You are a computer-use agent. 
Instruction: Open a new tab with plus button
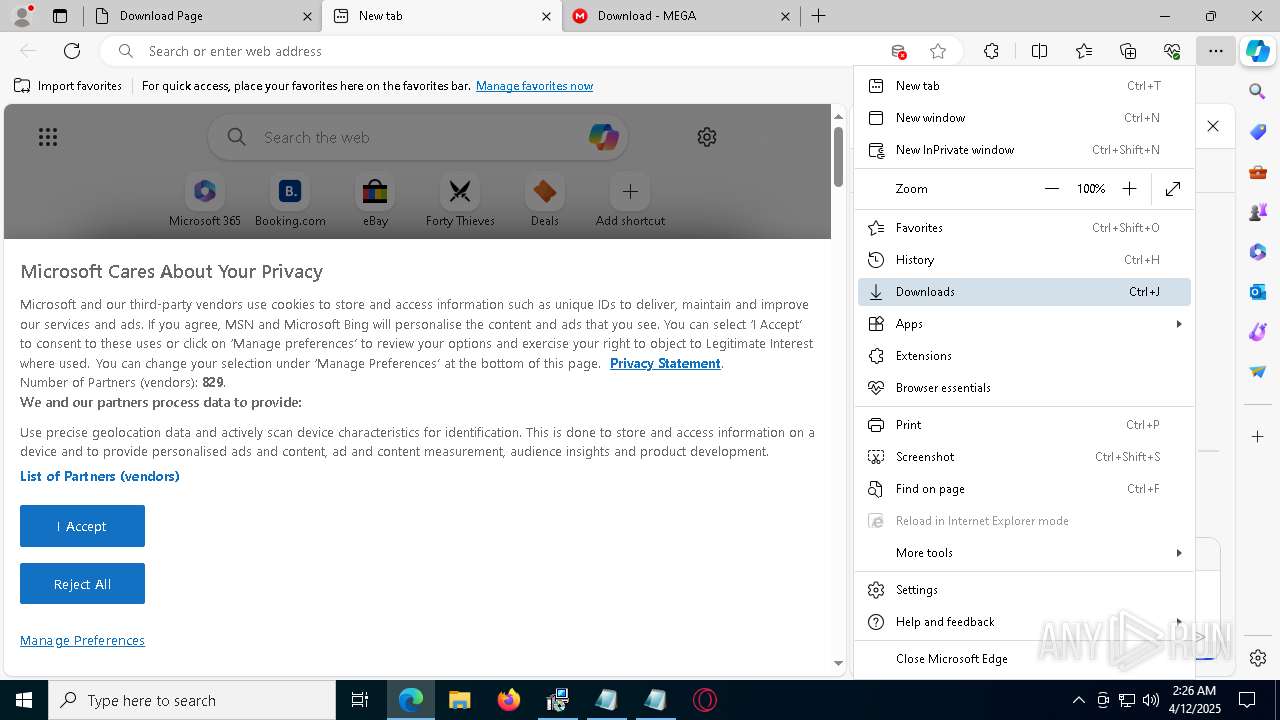coord(818,16)
